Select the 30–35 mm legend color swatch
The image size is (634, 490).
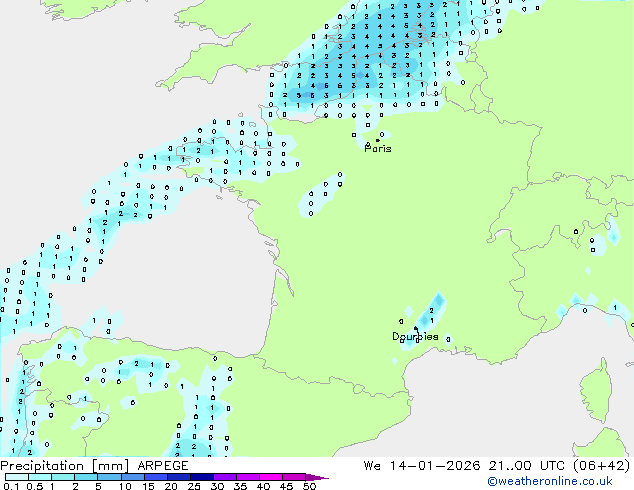pyautogui.click(x=224, y=477)
